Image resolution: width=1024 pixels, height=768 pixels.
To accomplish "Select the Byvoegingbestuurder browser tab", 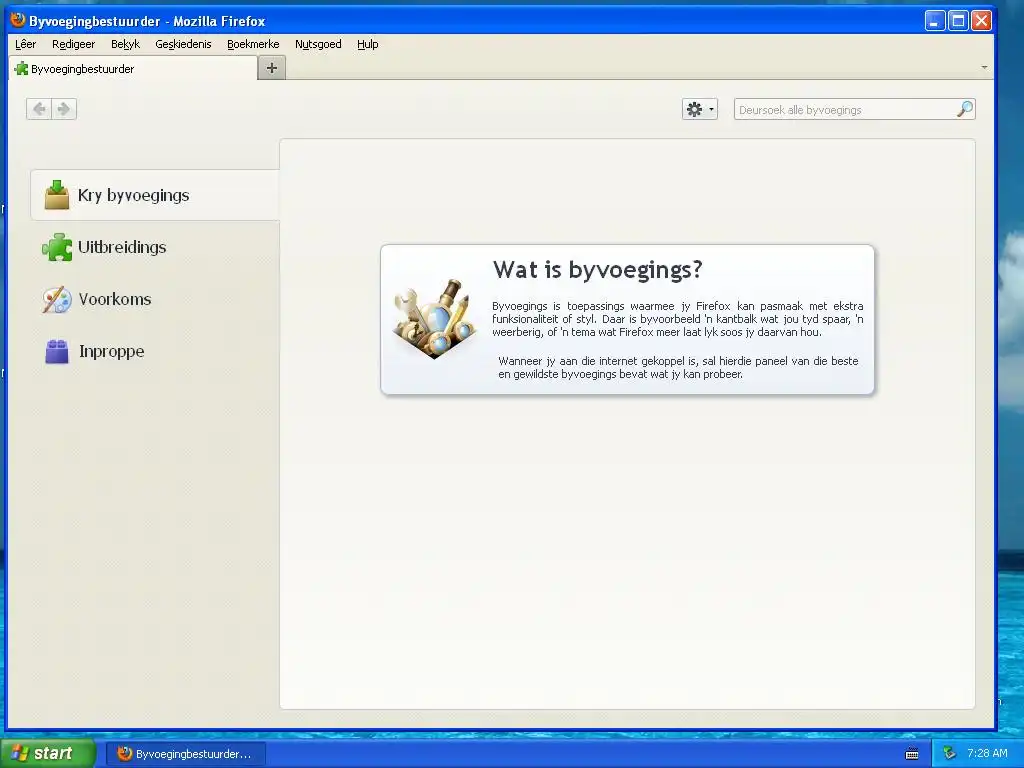I will click(133, 69).
